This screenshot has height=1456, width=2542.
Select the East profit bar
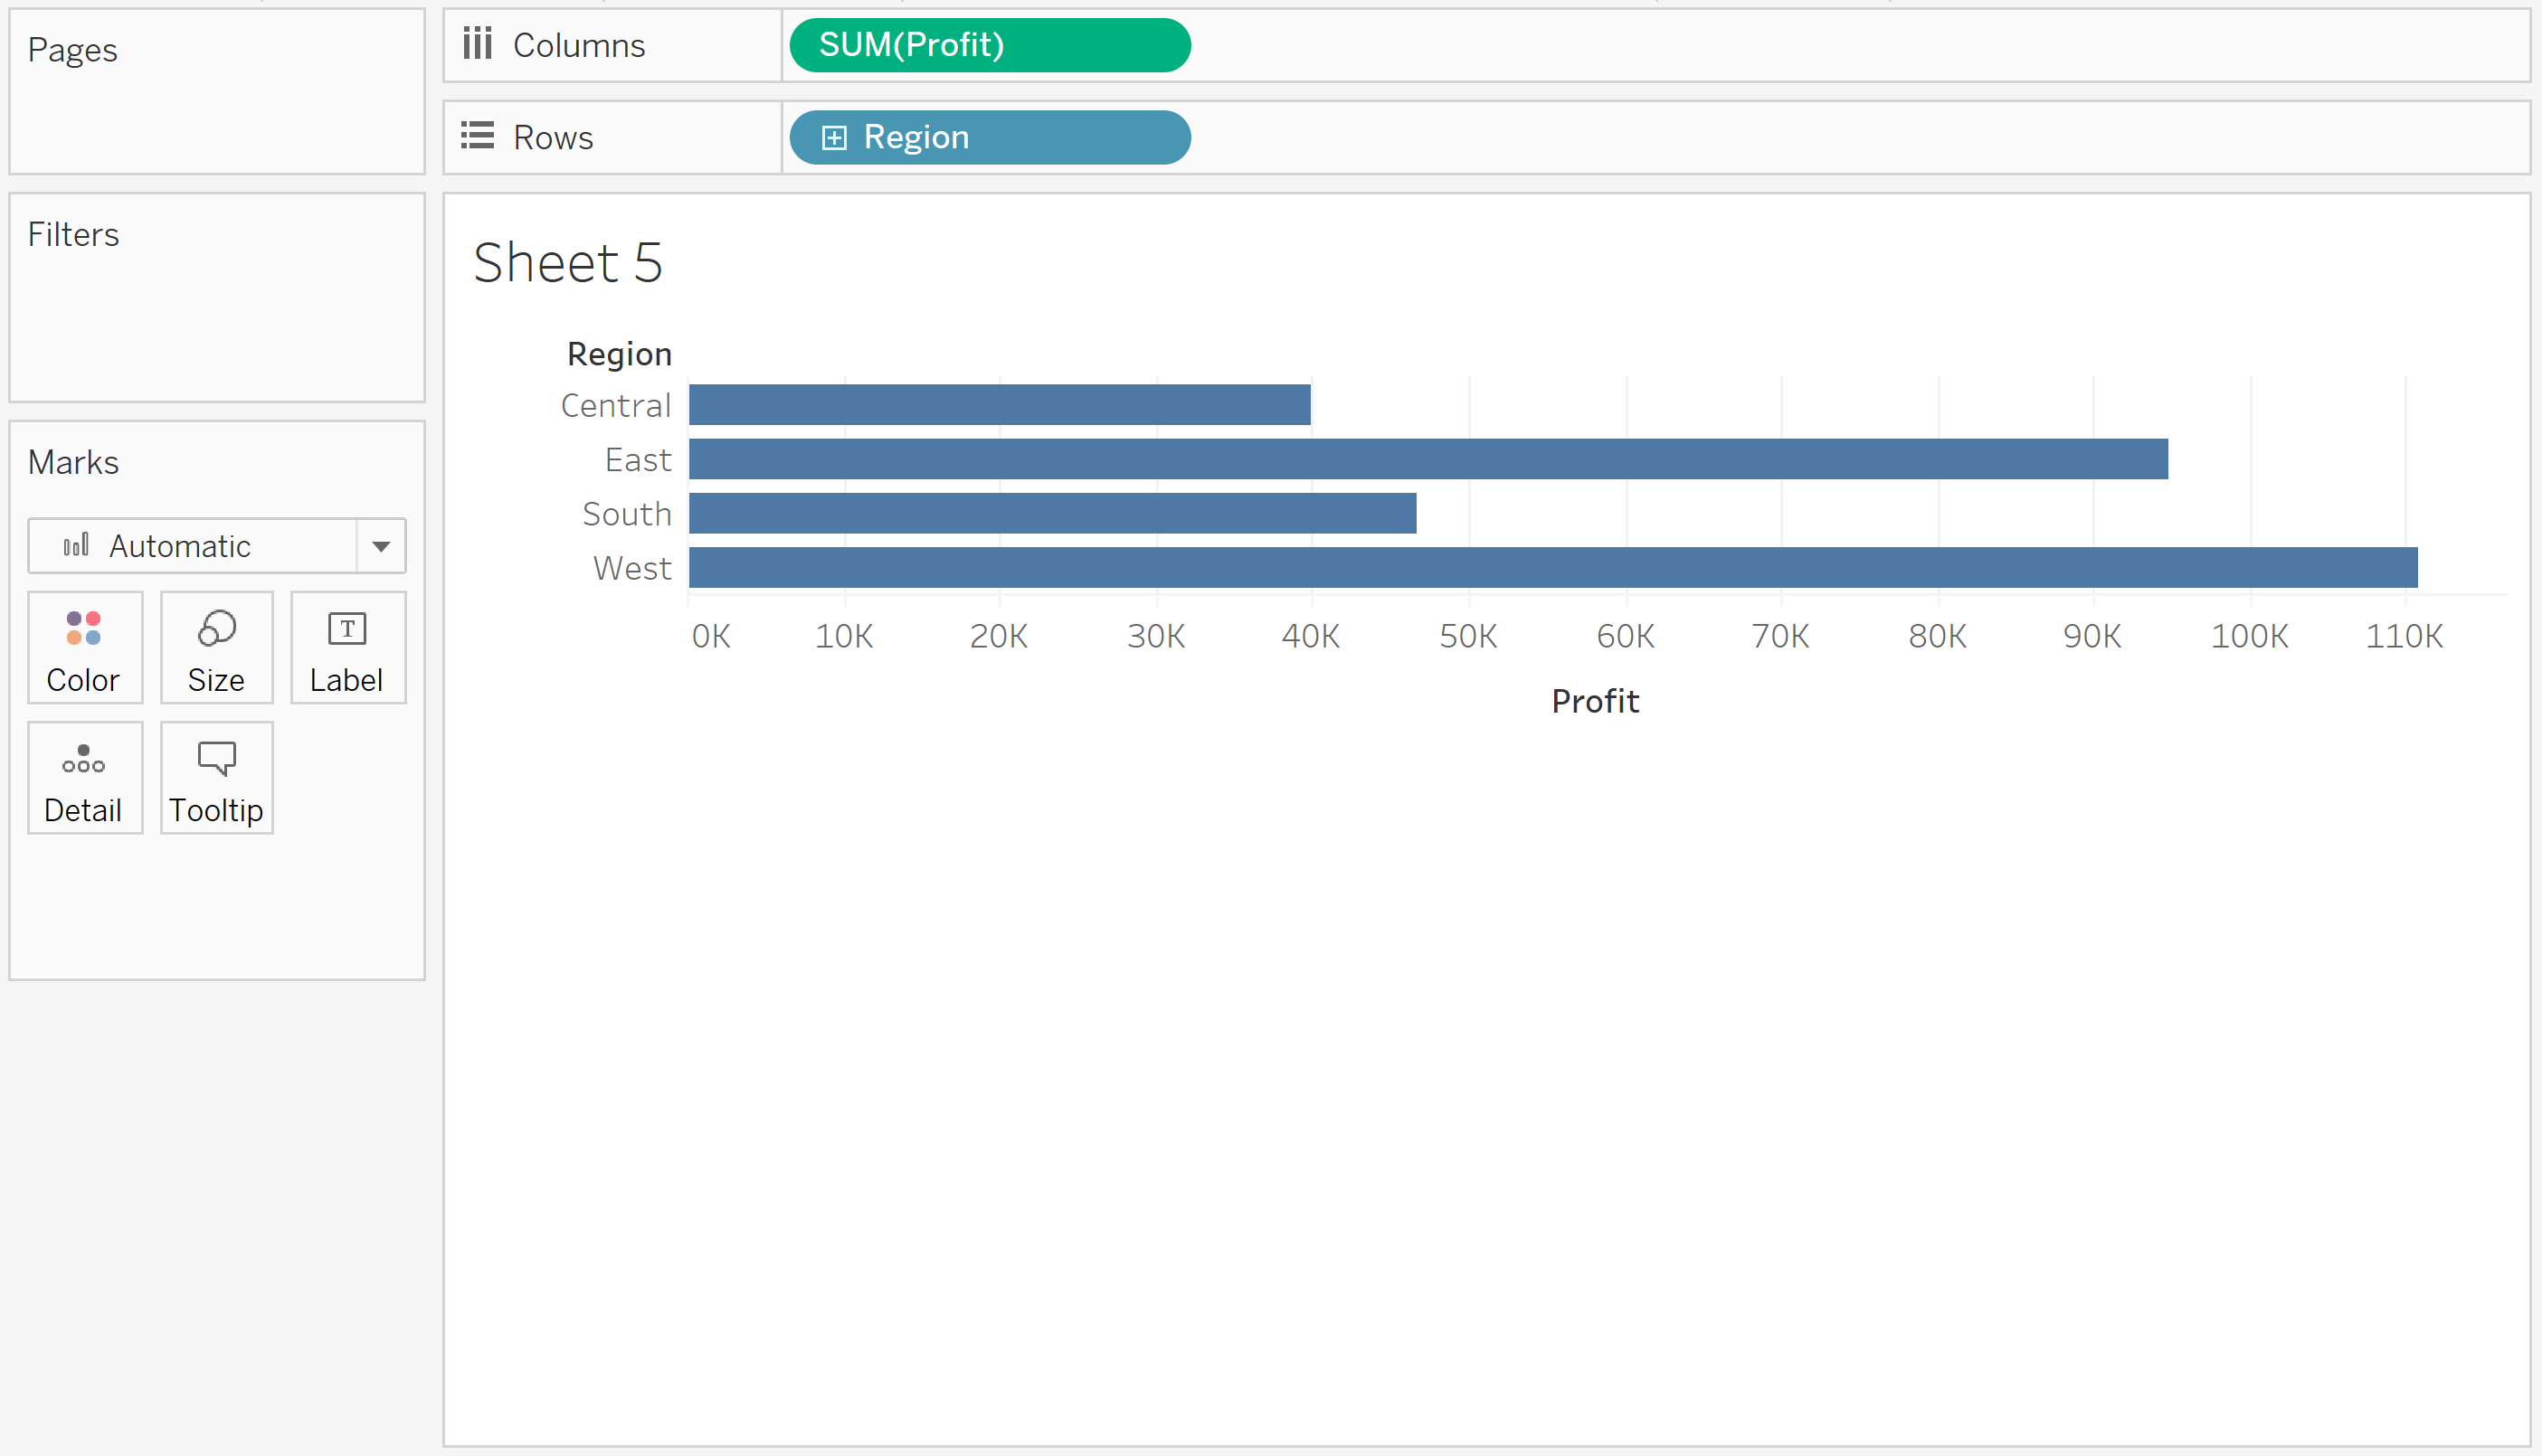(1427, 459)
